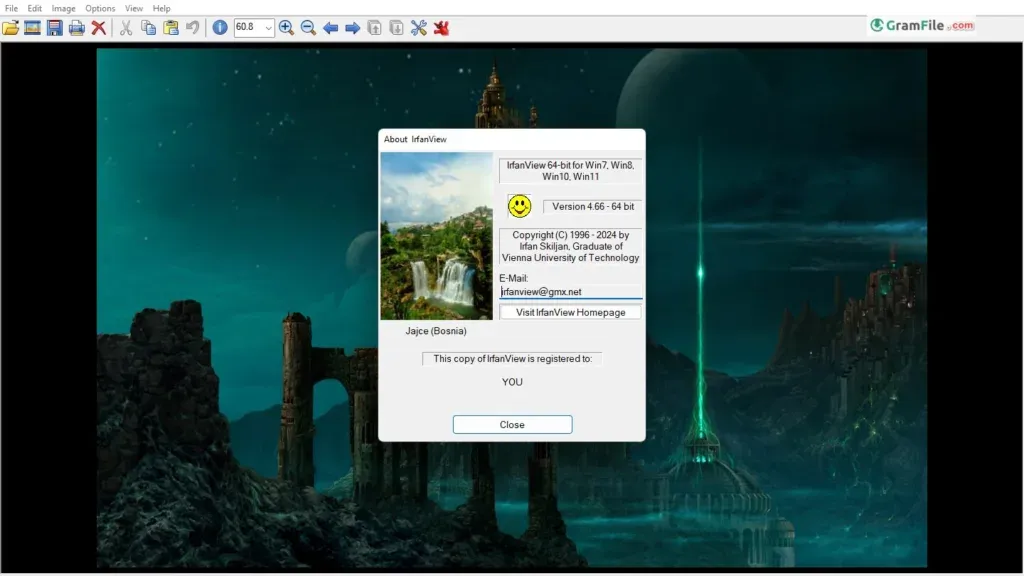Open the Edit menu
Screen dimensions: 1024x576
click(35, 8)
